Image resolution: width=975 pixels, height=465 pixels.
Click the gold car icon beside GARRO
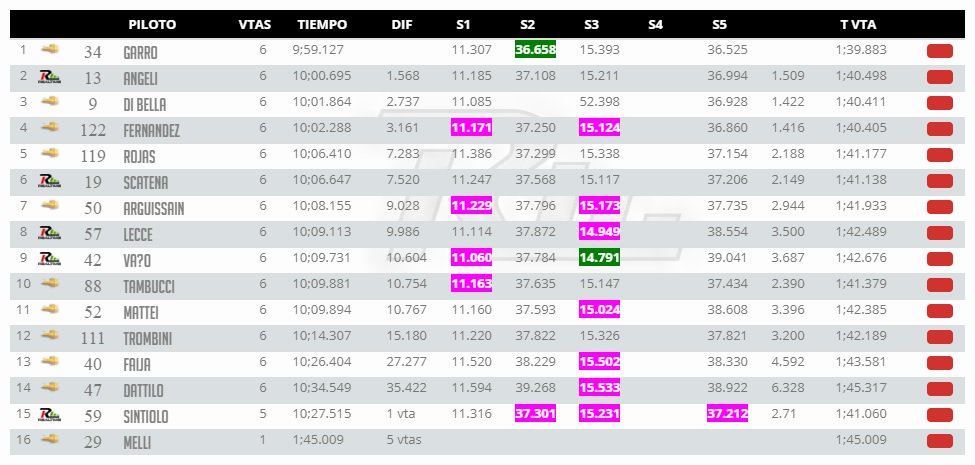[50, 48]
